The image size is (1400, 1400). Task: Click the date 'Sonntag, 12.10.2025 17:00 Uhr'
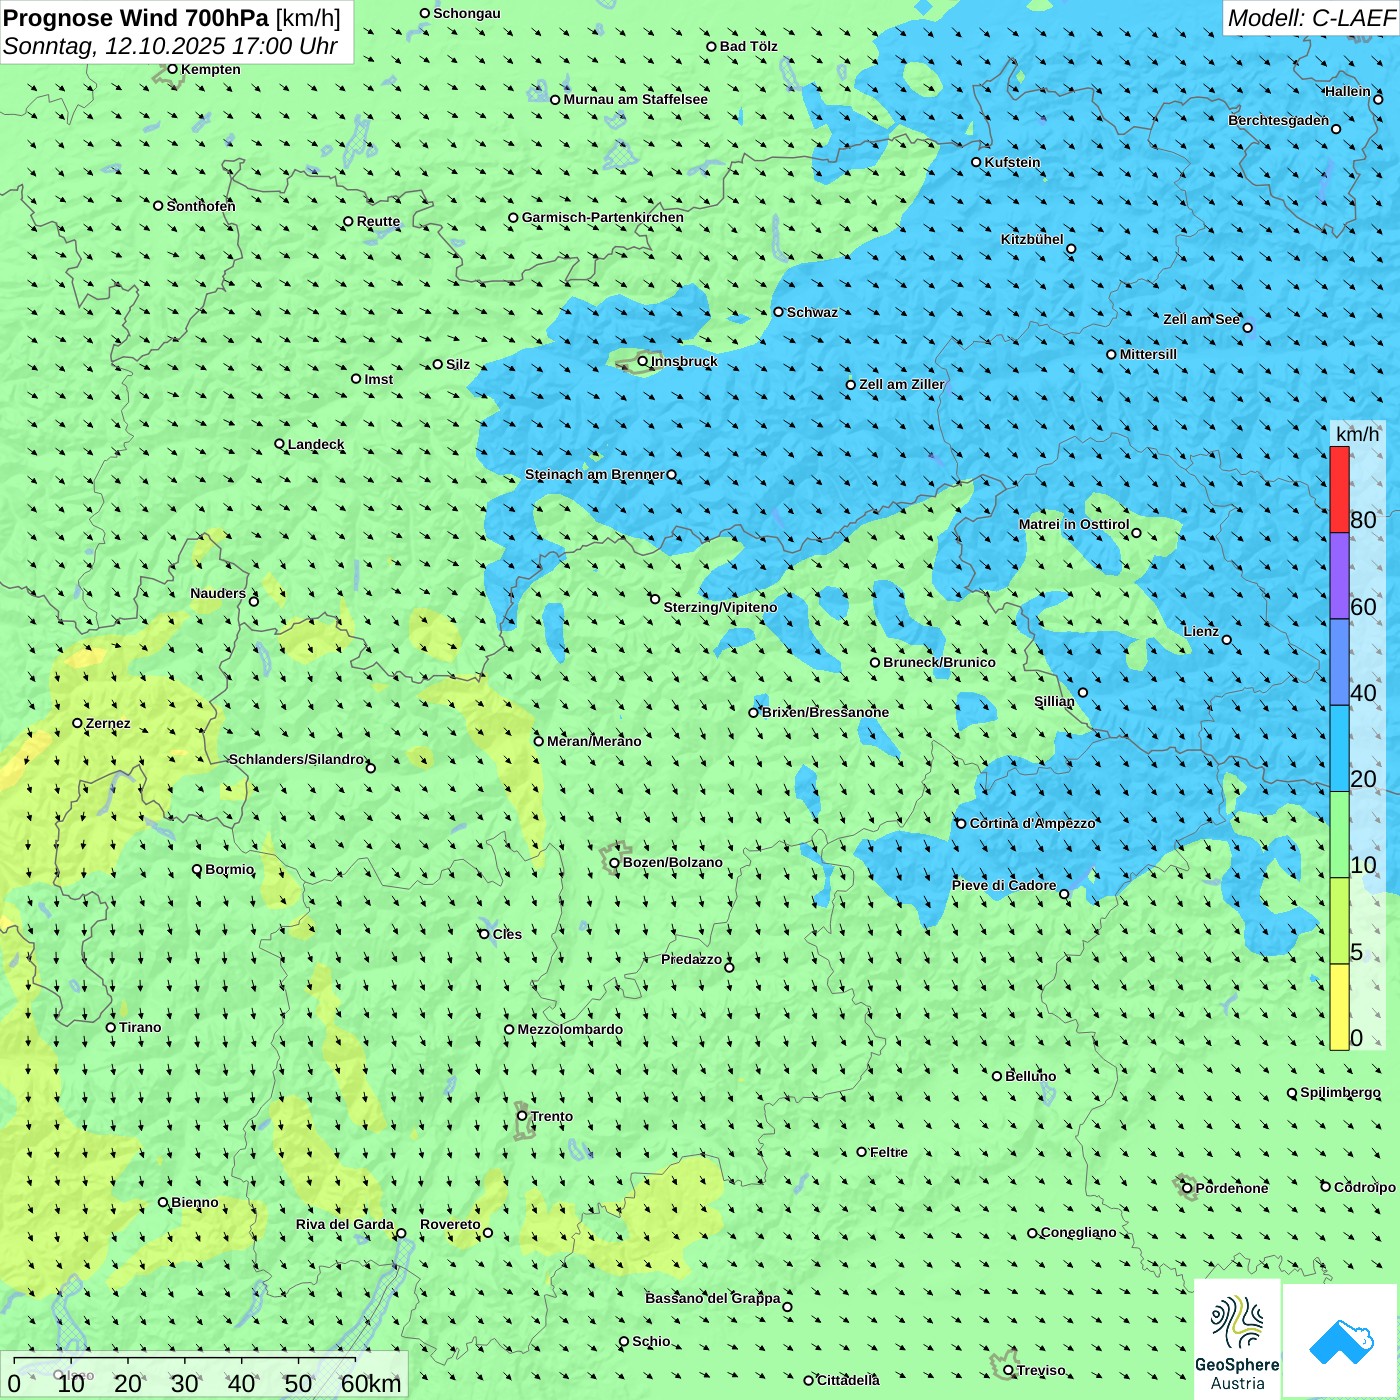171,46
